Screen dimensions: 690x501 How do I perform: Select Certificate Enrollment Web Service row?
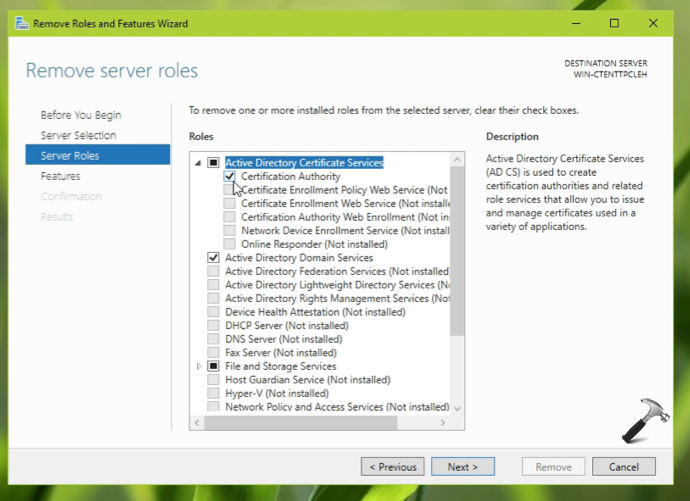(345, 203)
